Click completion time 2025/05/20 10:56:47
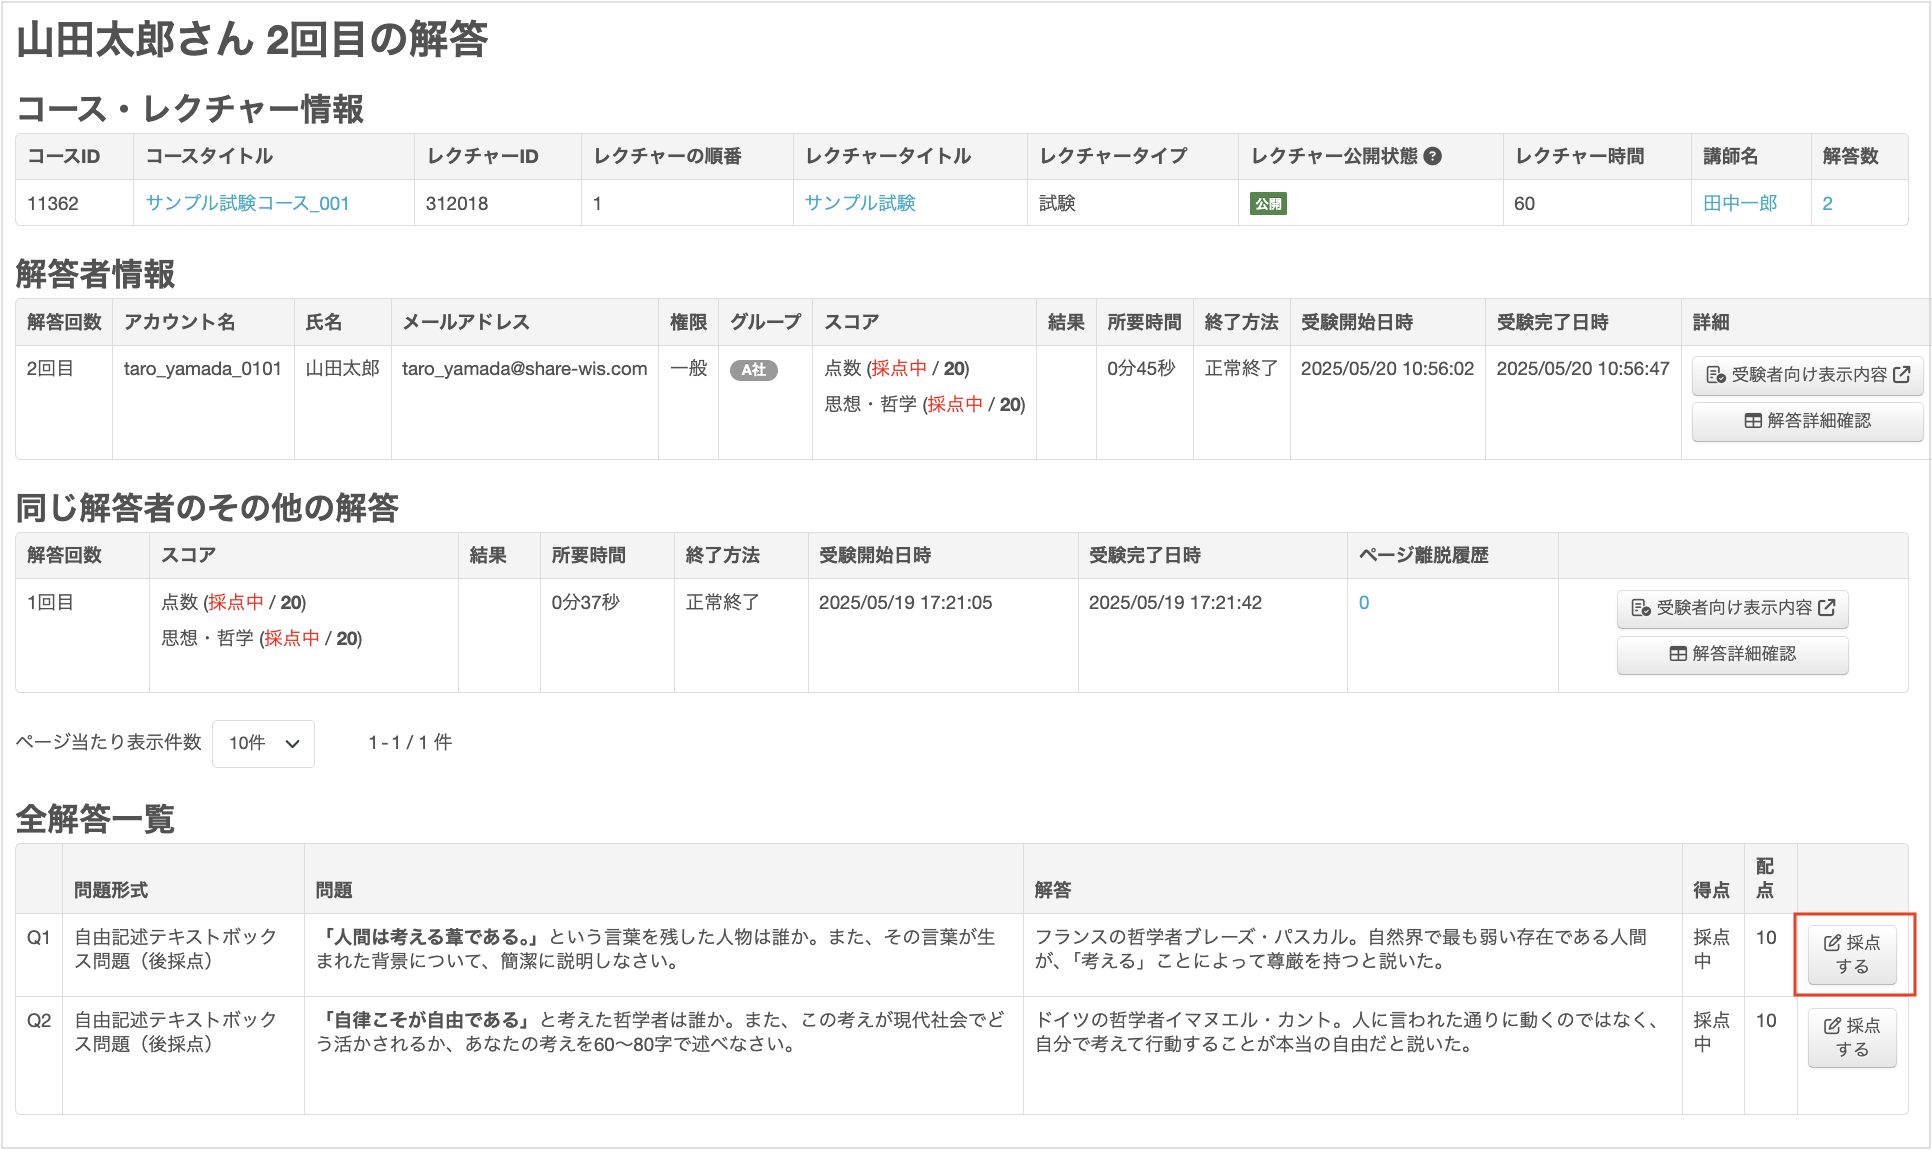1932x1150 pixels. point(1583,369)
